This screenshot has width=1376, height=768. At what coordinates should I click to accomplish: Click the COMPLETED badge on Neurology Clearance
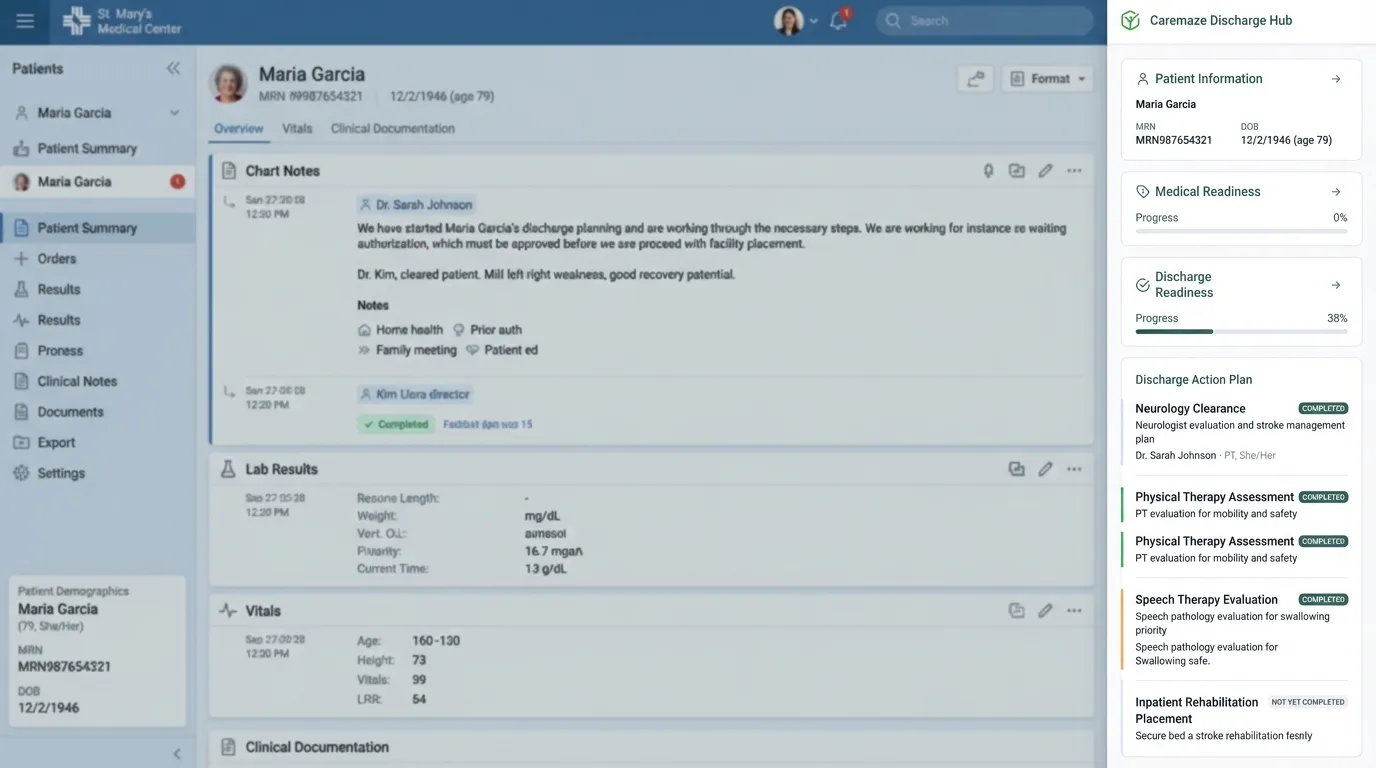click(1323, 408)
